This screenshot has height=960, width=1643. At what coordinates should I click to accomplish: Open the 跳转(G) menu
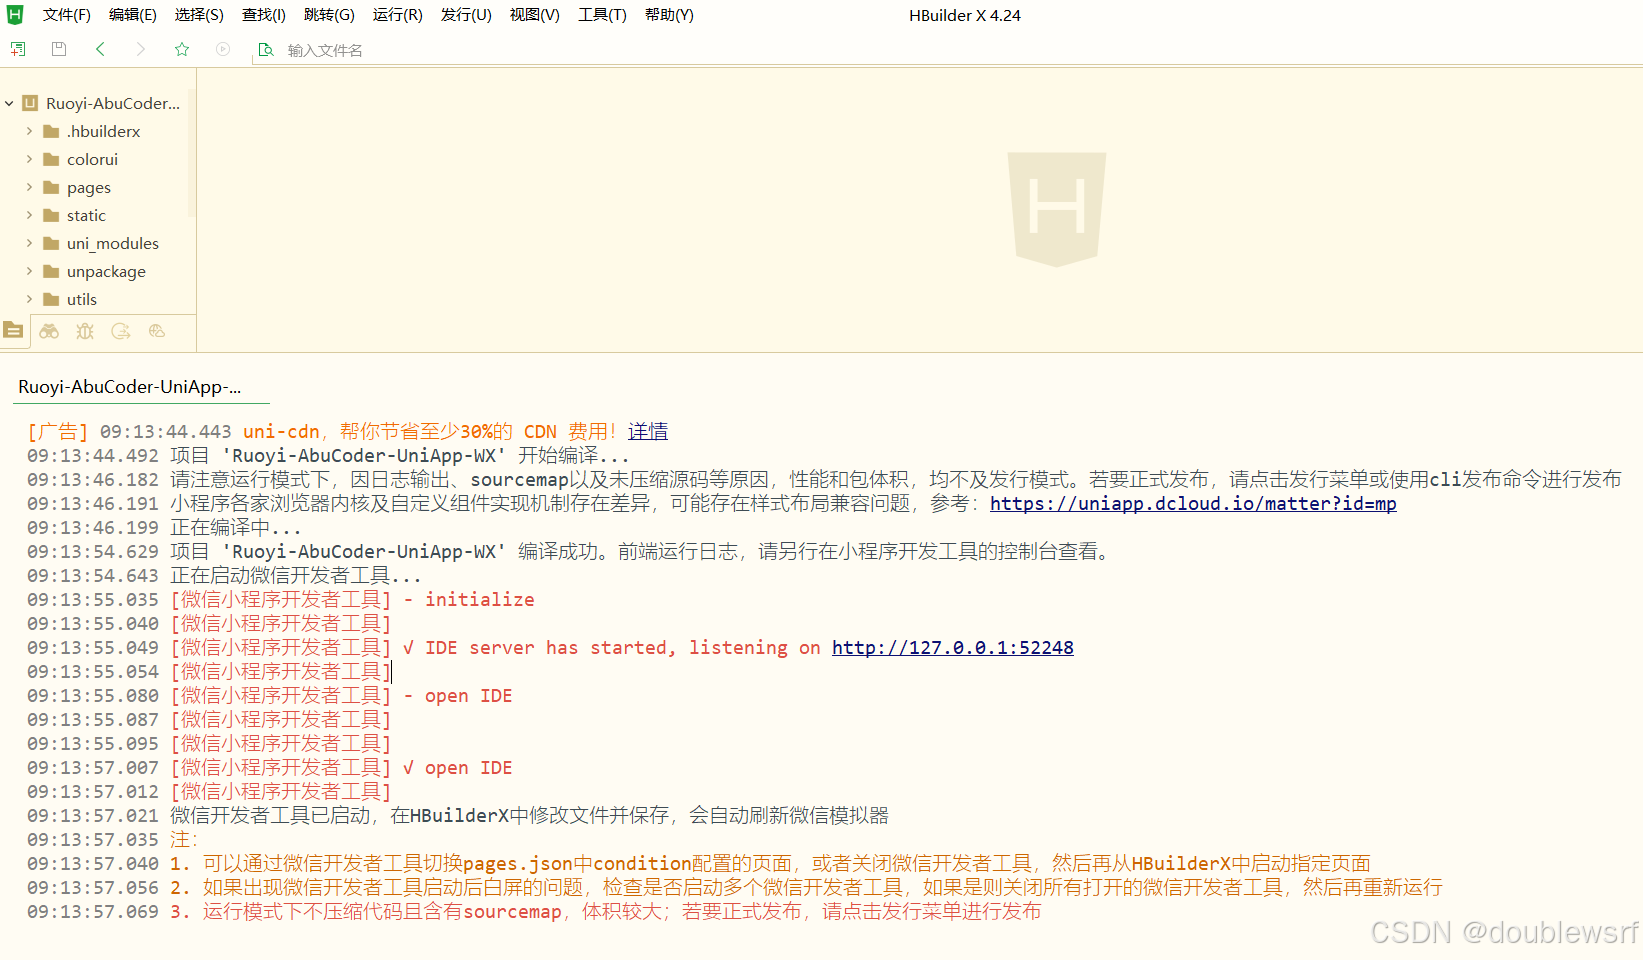click(329, 15)
